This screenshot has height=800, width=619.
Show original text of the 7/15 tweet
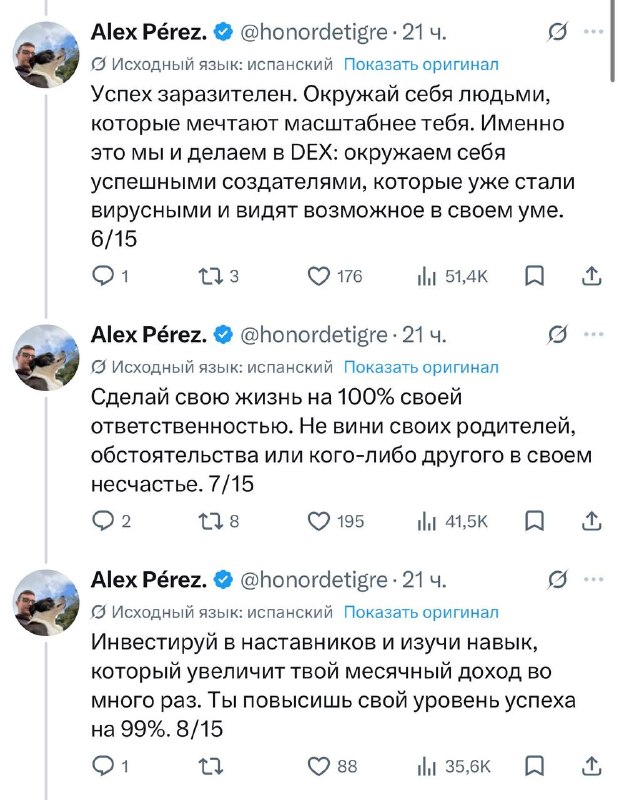(421, 367)
